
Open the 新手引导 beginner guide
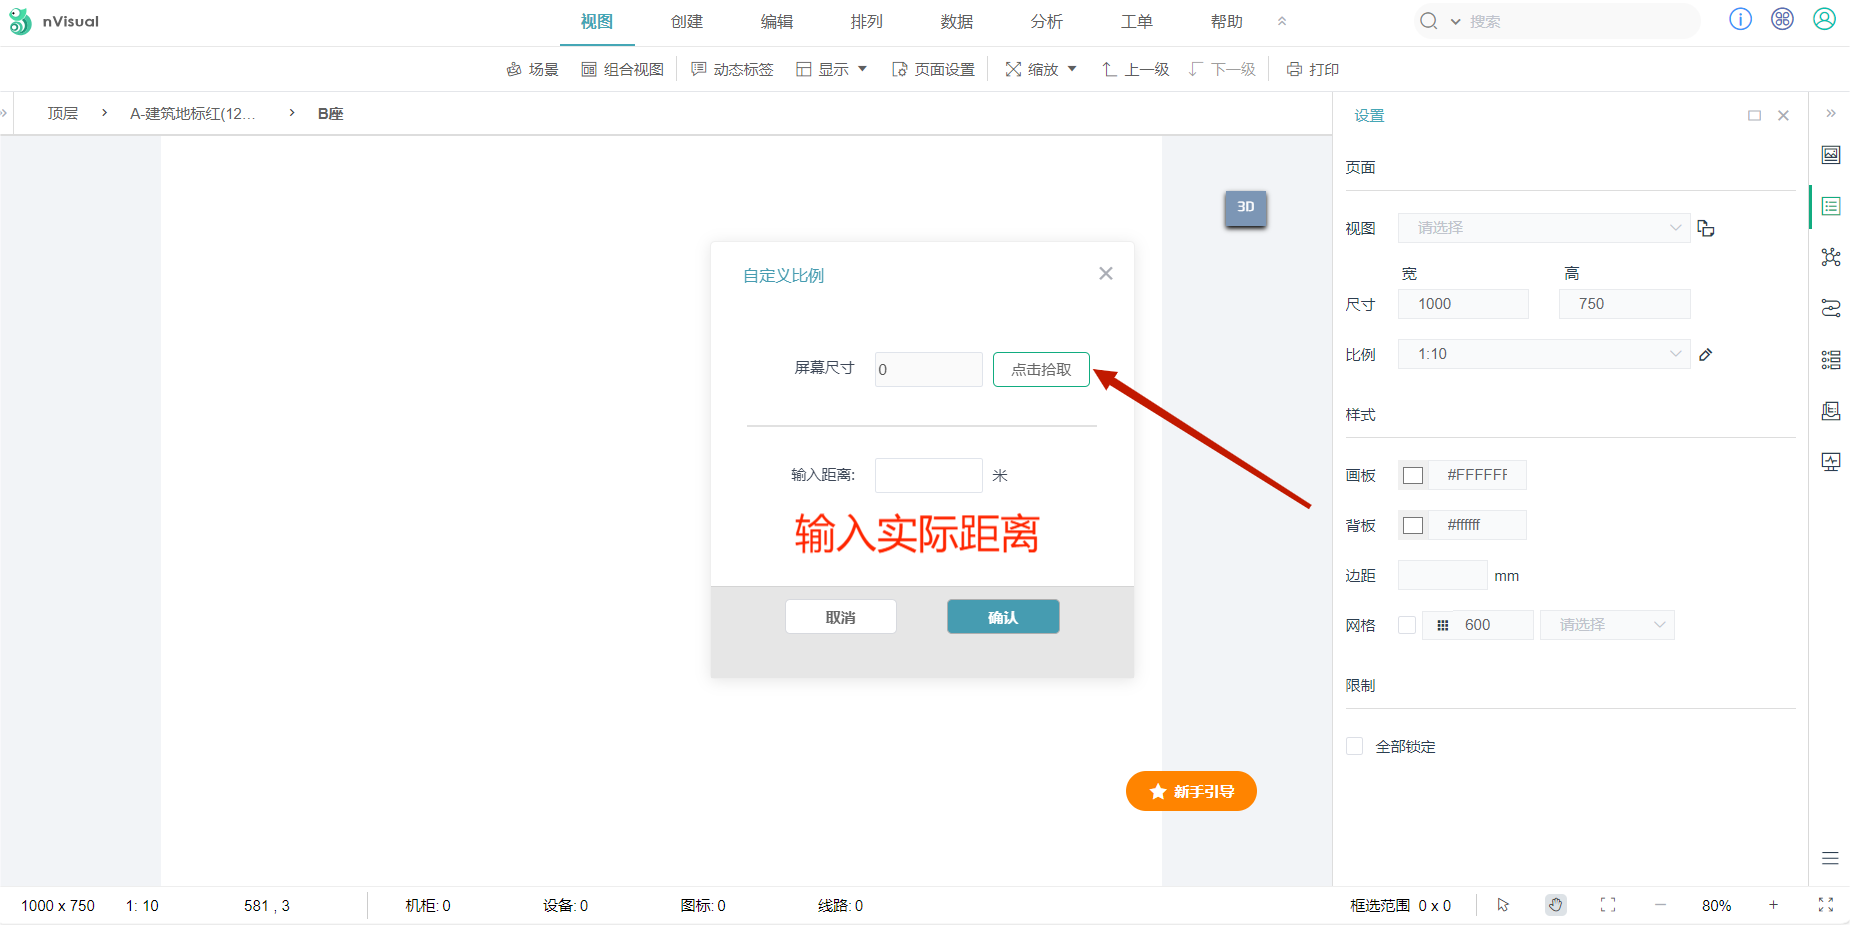(1191, 791)
